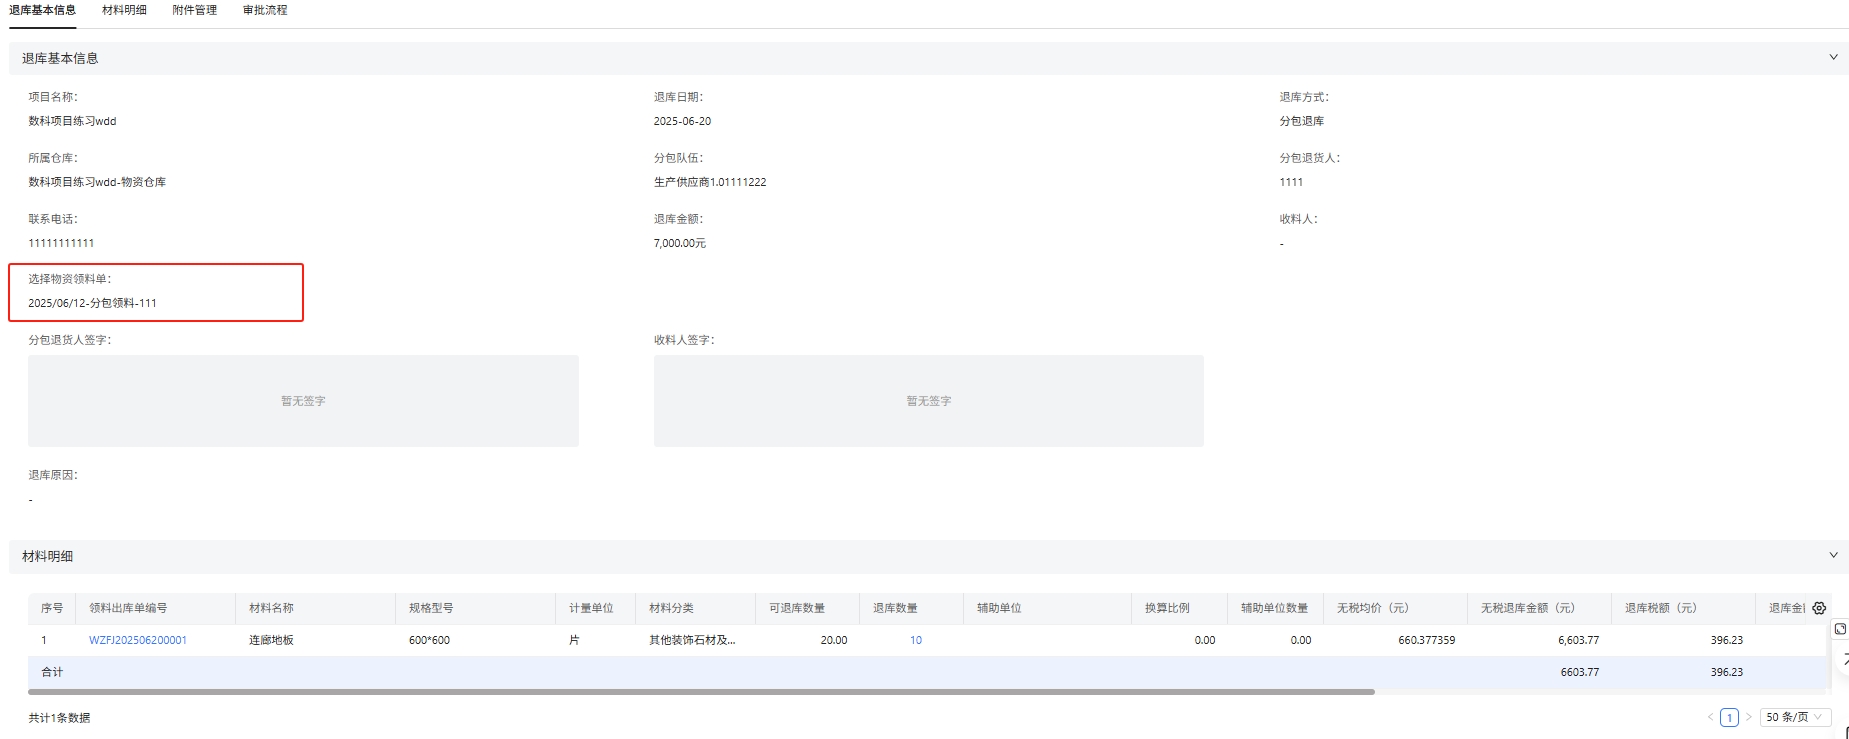
Task: Go to next page arrow
Action: click(1748, 717)
